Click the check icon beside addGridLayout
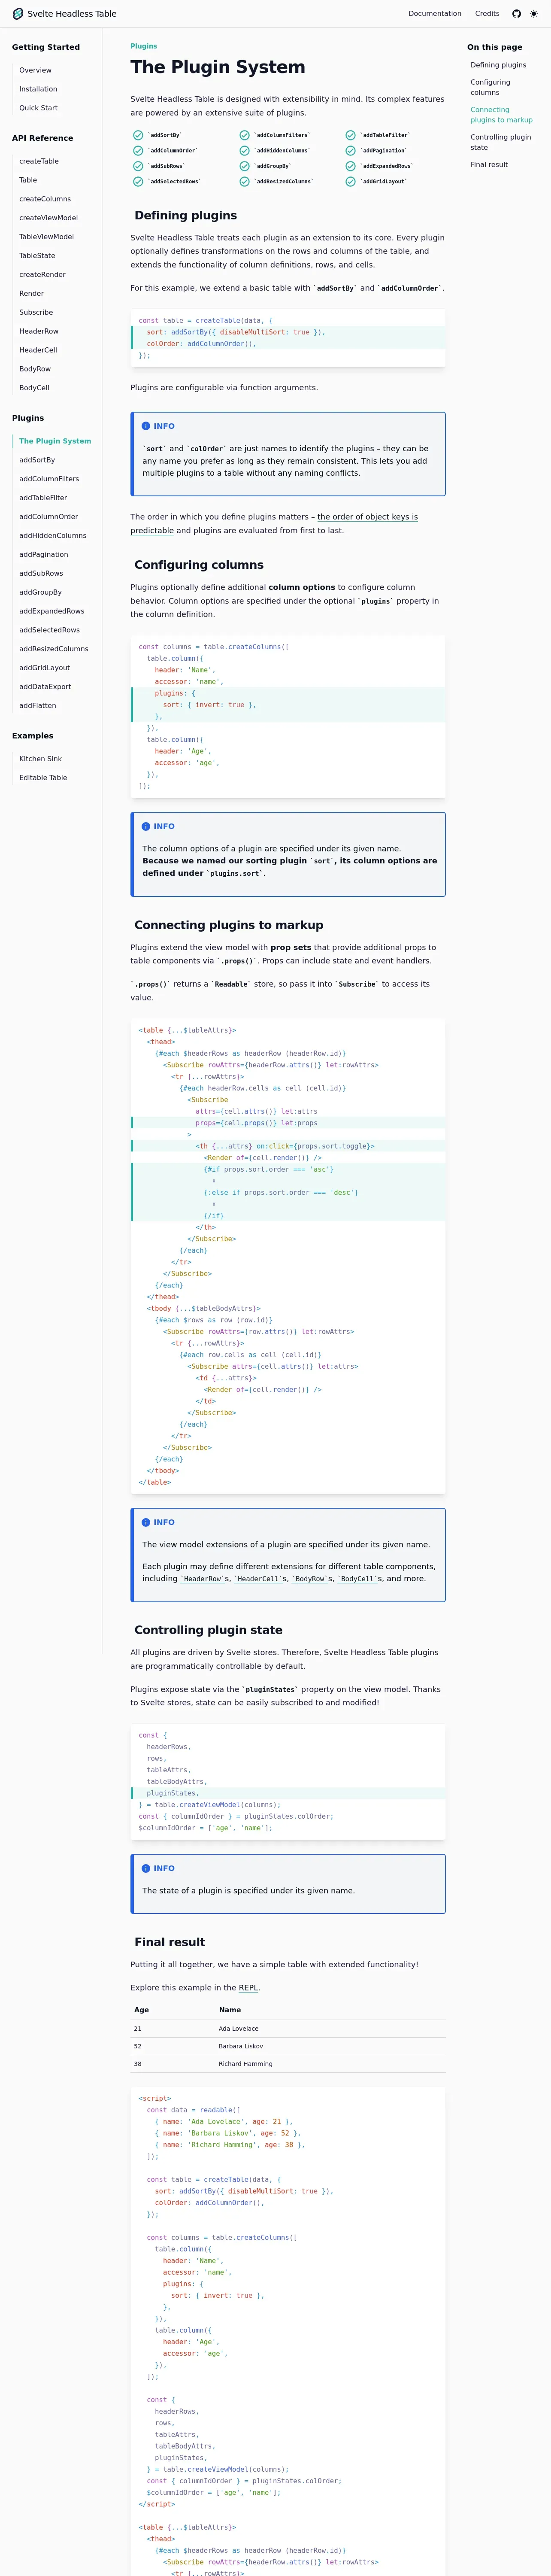The image size is (551, 2576). pyautogui.click(x=350, y=182)
